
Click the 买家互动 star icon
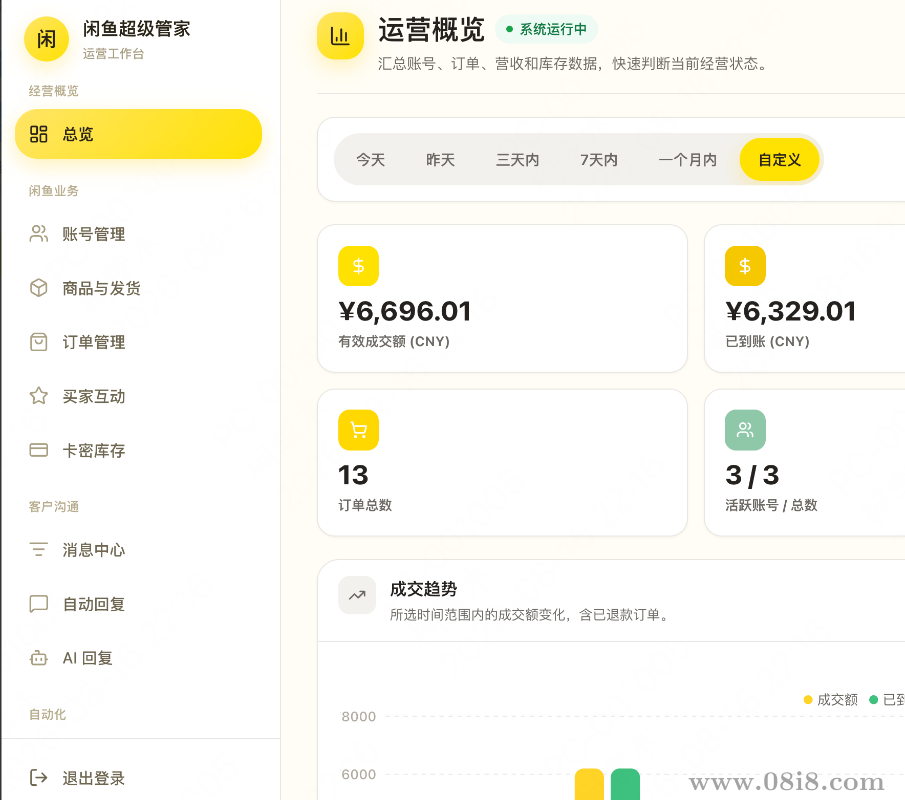39,395
